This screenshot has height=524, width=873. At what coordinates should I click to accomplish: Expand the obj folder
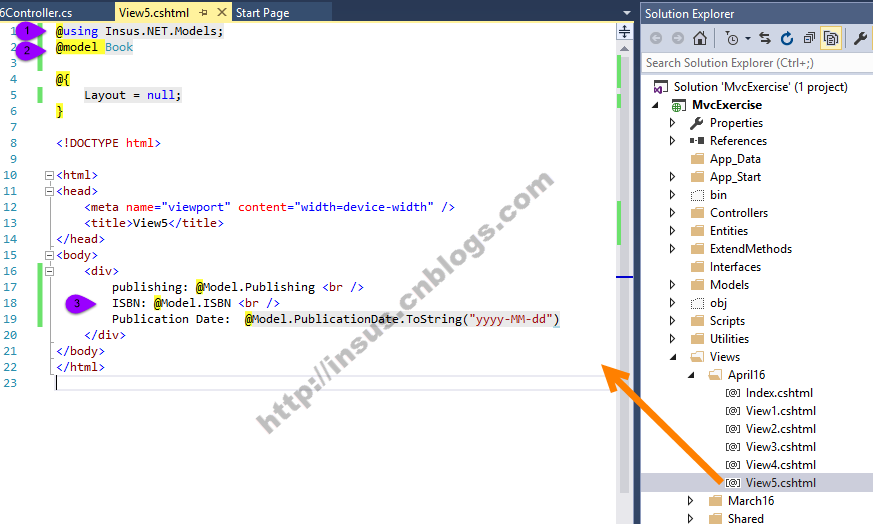point(672,303)
